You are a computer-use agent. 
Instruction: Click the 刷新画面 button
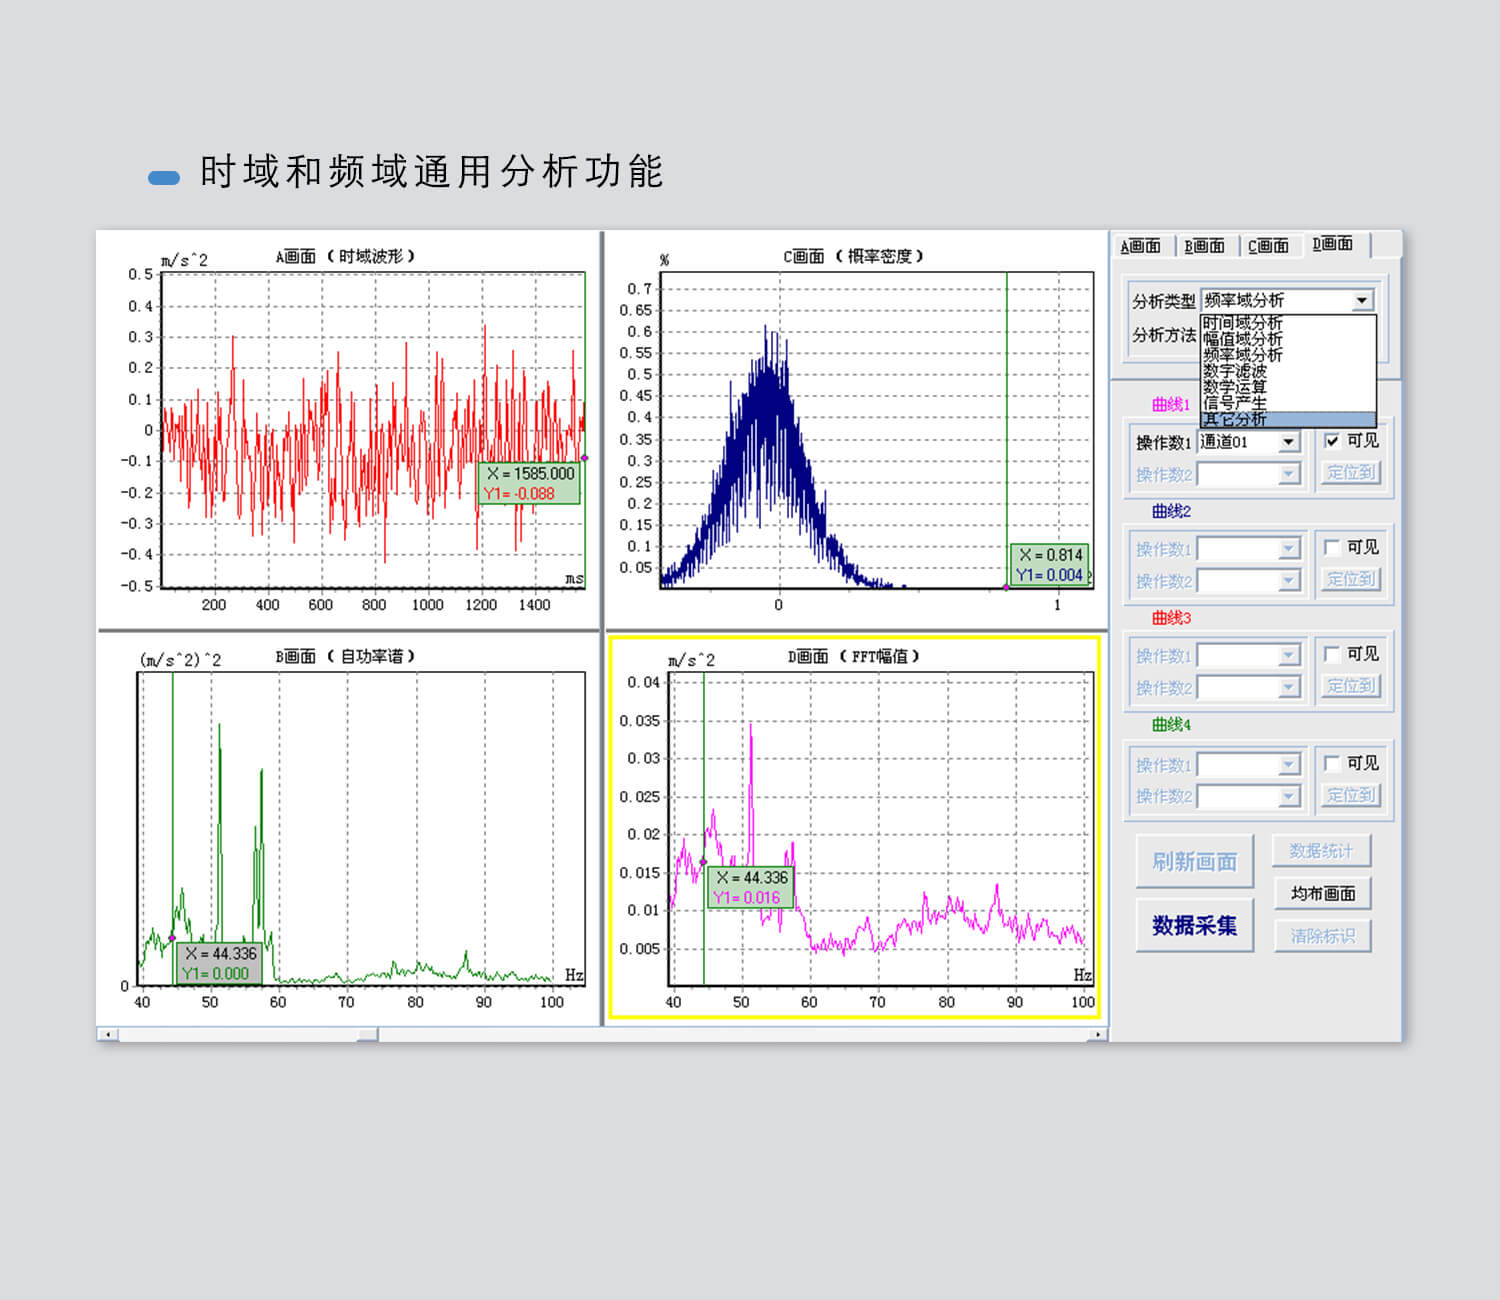1194,862
